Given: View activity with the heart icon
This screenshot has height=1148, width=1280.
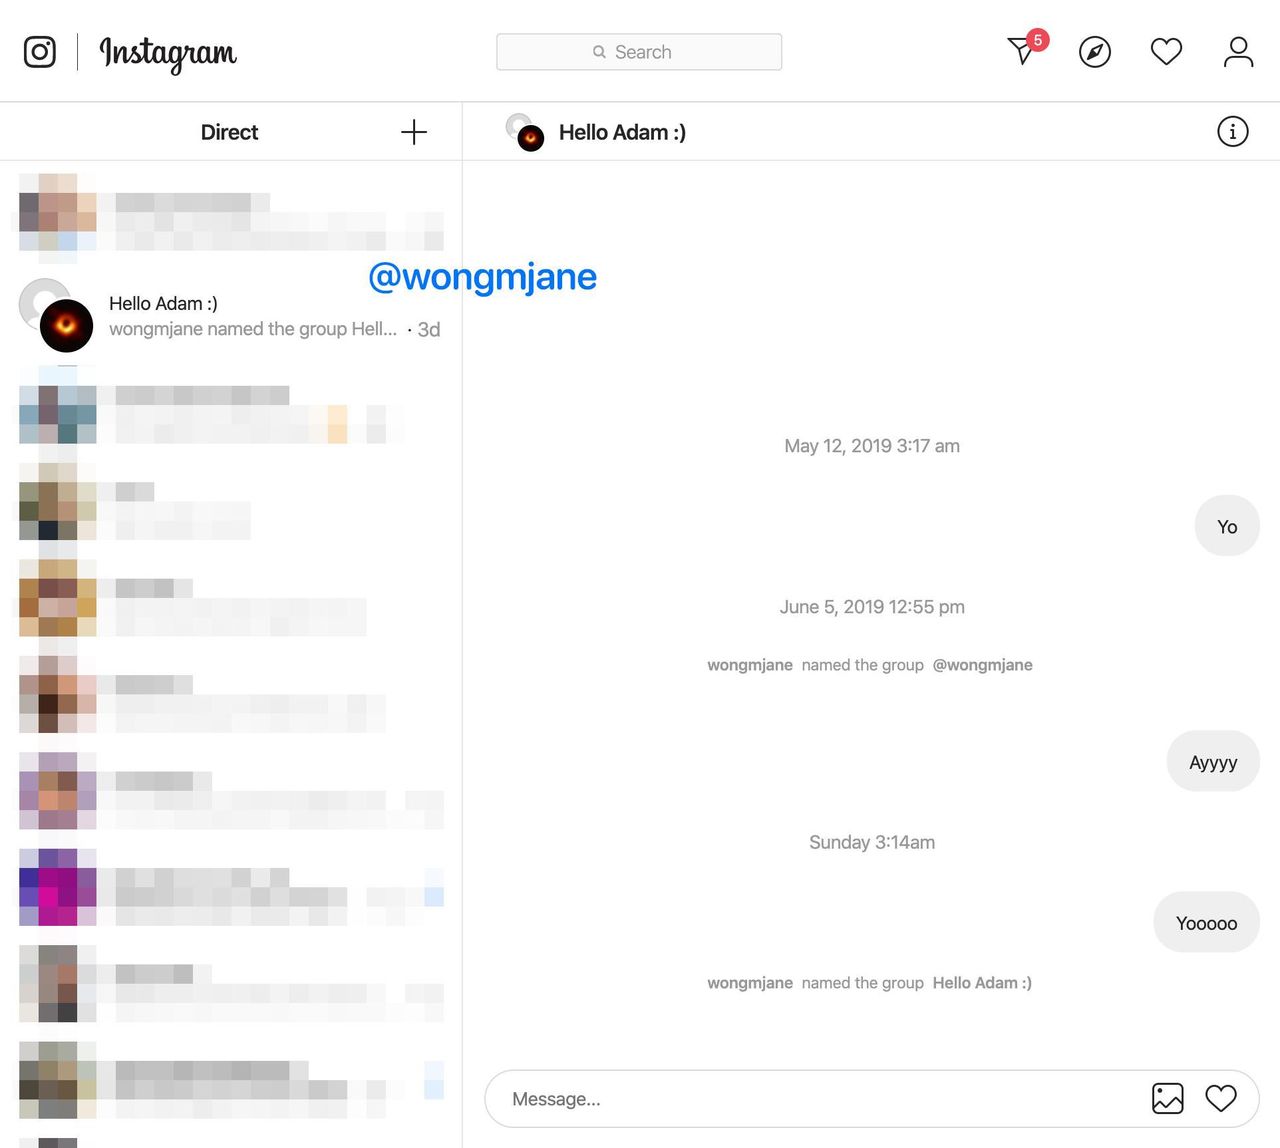Looking at the screenshot, I should tap(1166, 51).
